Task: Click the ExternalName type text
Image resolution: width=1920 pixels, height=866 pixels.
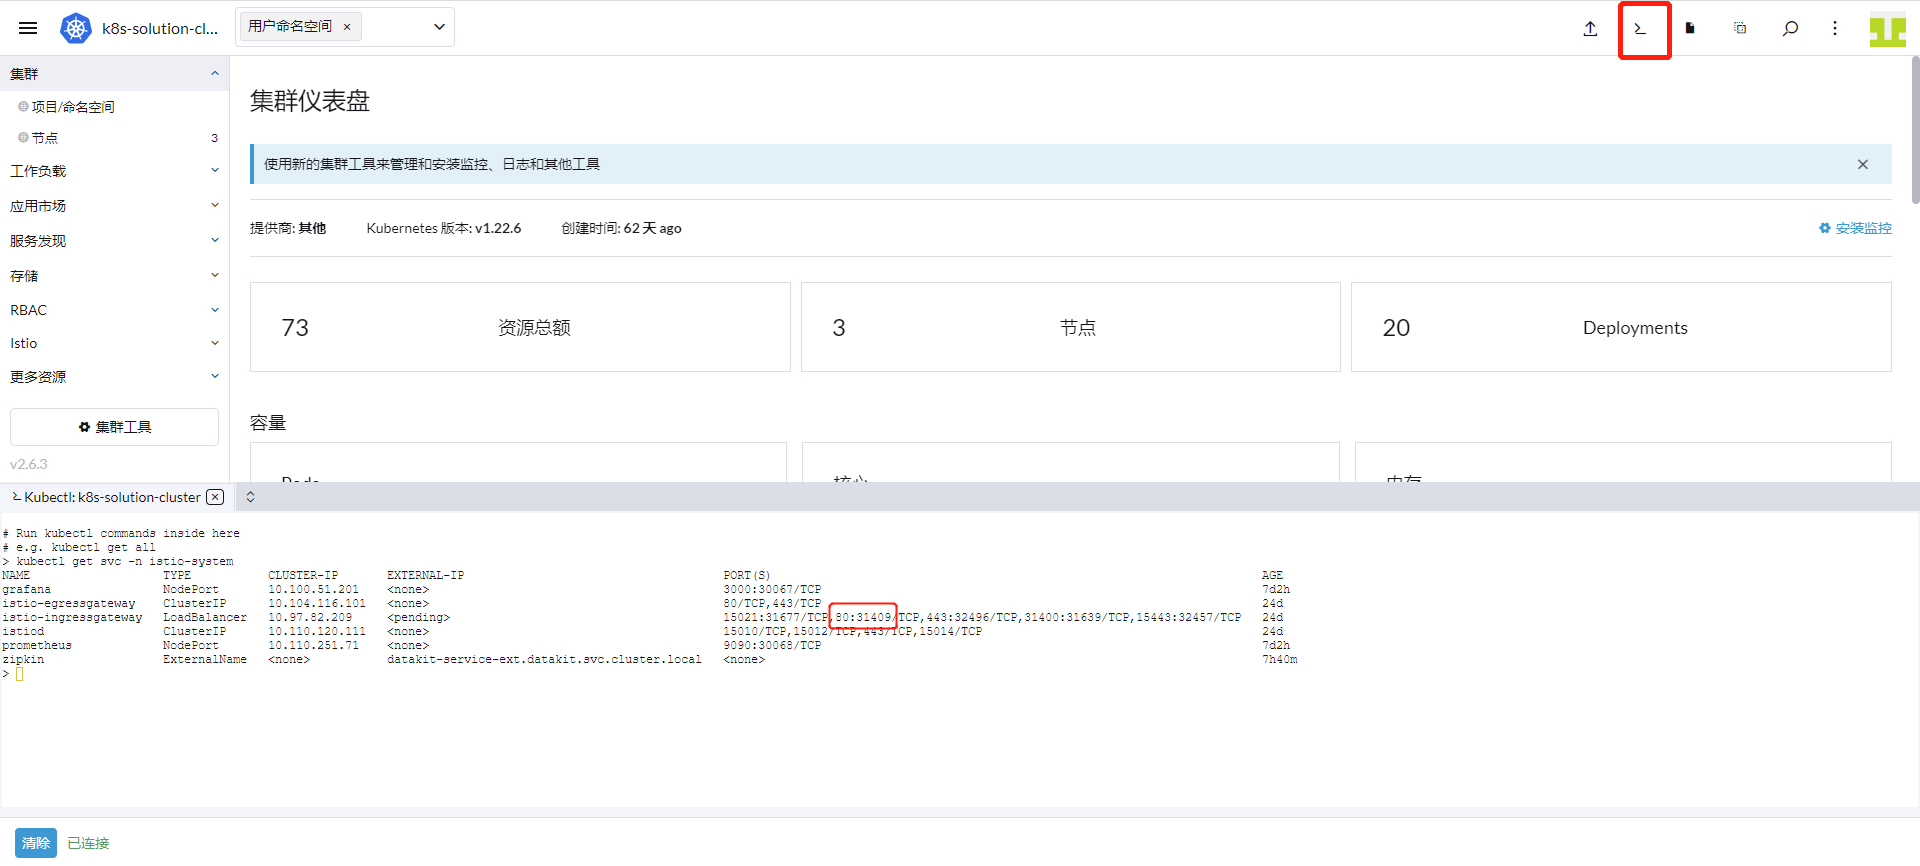Action: coord(205,660)
